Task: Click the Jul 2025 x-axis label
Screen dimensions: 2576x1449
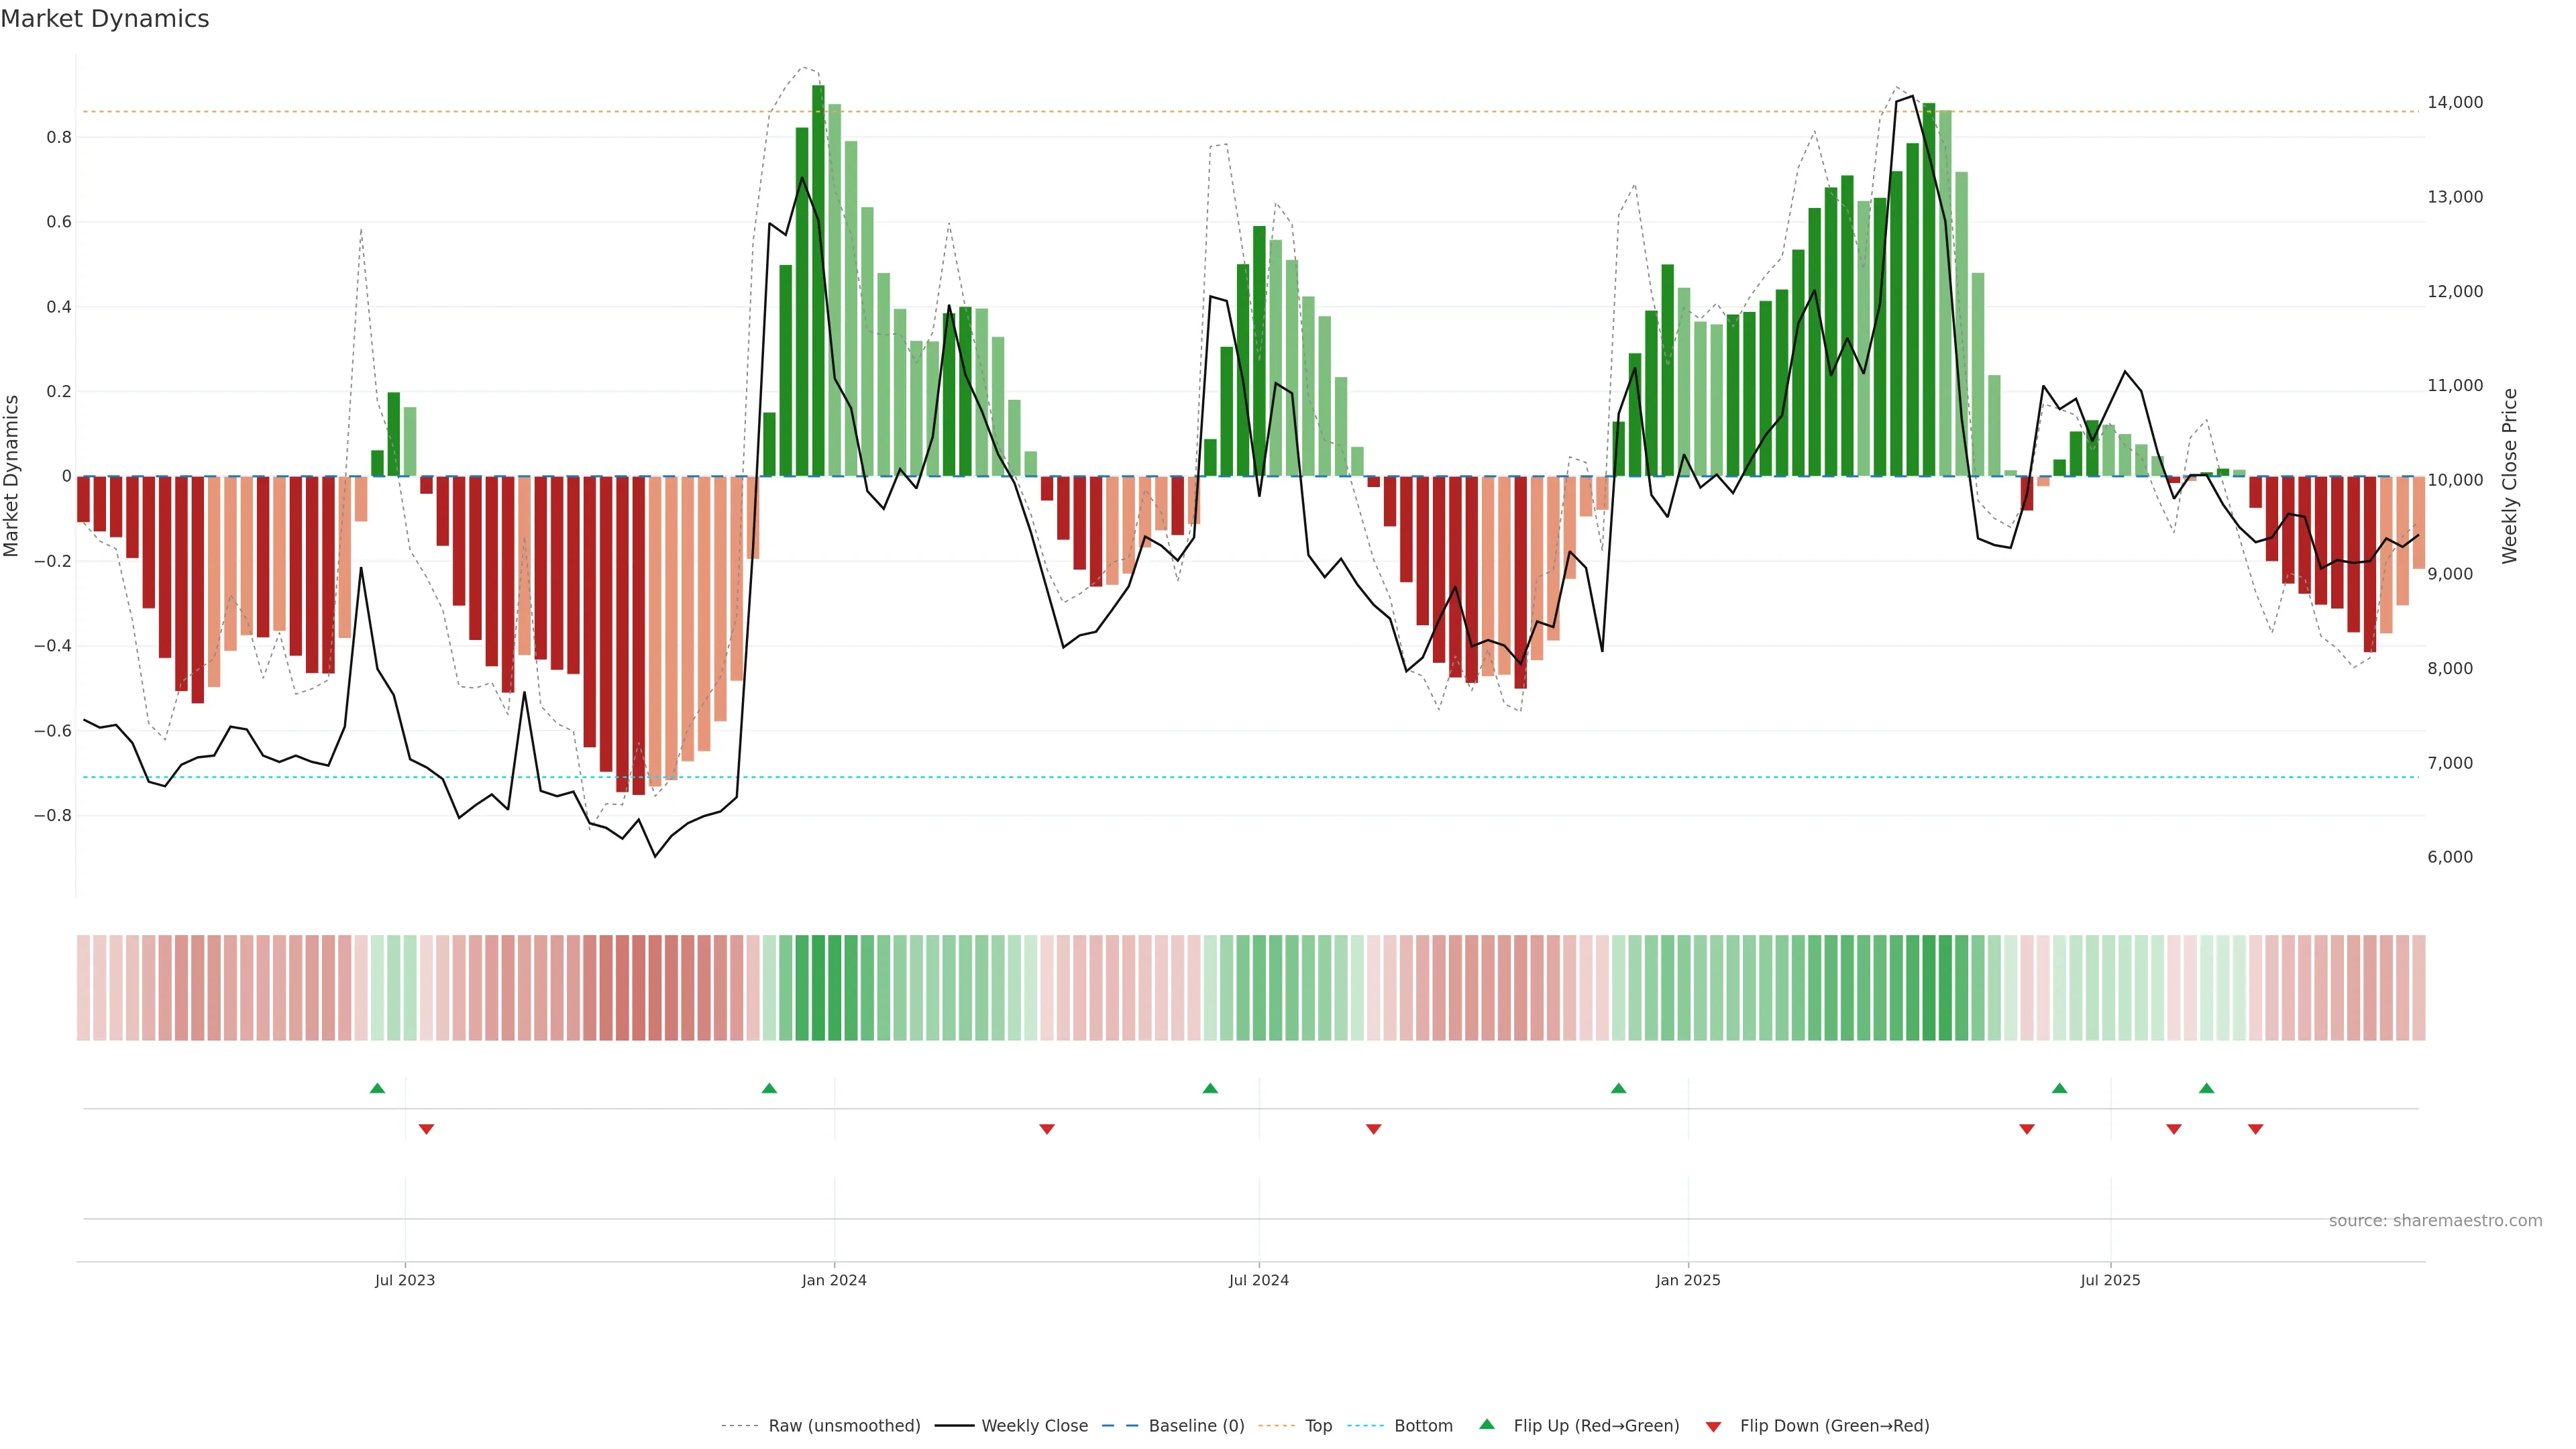Action: point(2110,1280)
